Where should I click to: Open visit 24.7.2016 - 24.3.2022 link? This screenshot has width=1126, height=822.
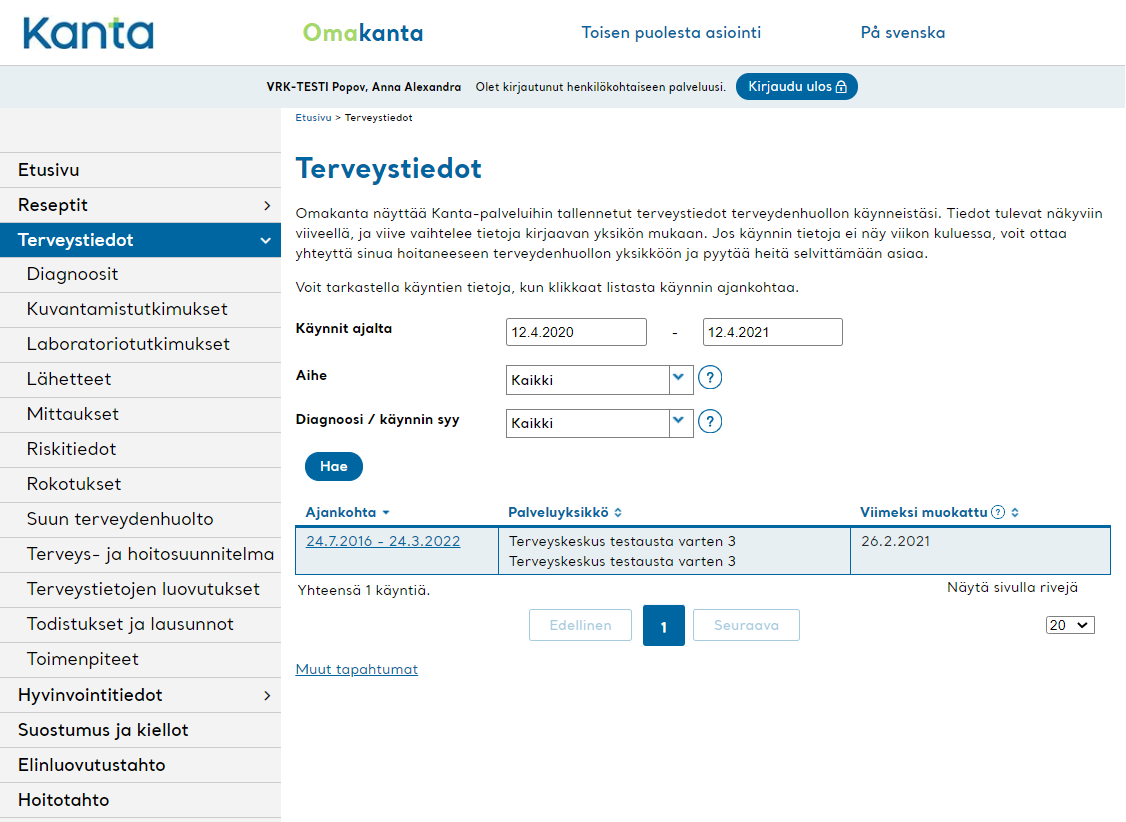tap(383, 541)
